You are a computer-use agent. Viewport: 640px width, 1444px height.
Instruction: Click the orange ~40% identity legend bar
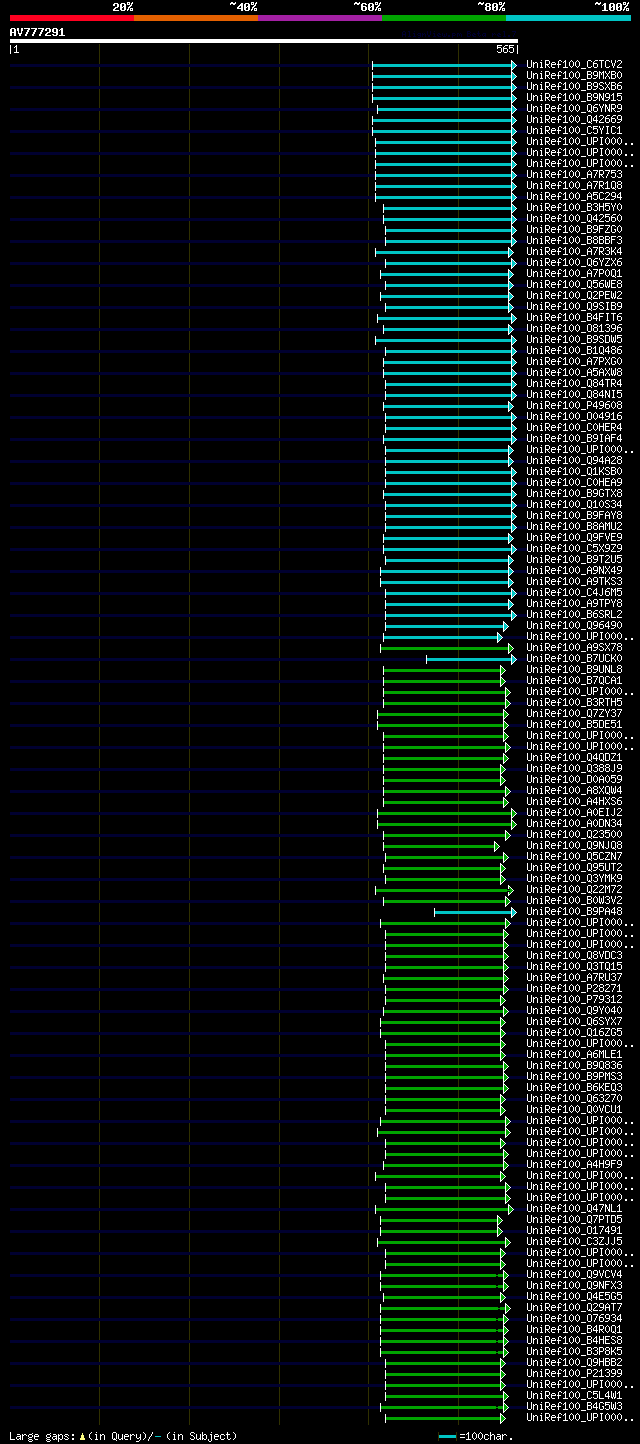pyautogui.click(x=195, y=18)
